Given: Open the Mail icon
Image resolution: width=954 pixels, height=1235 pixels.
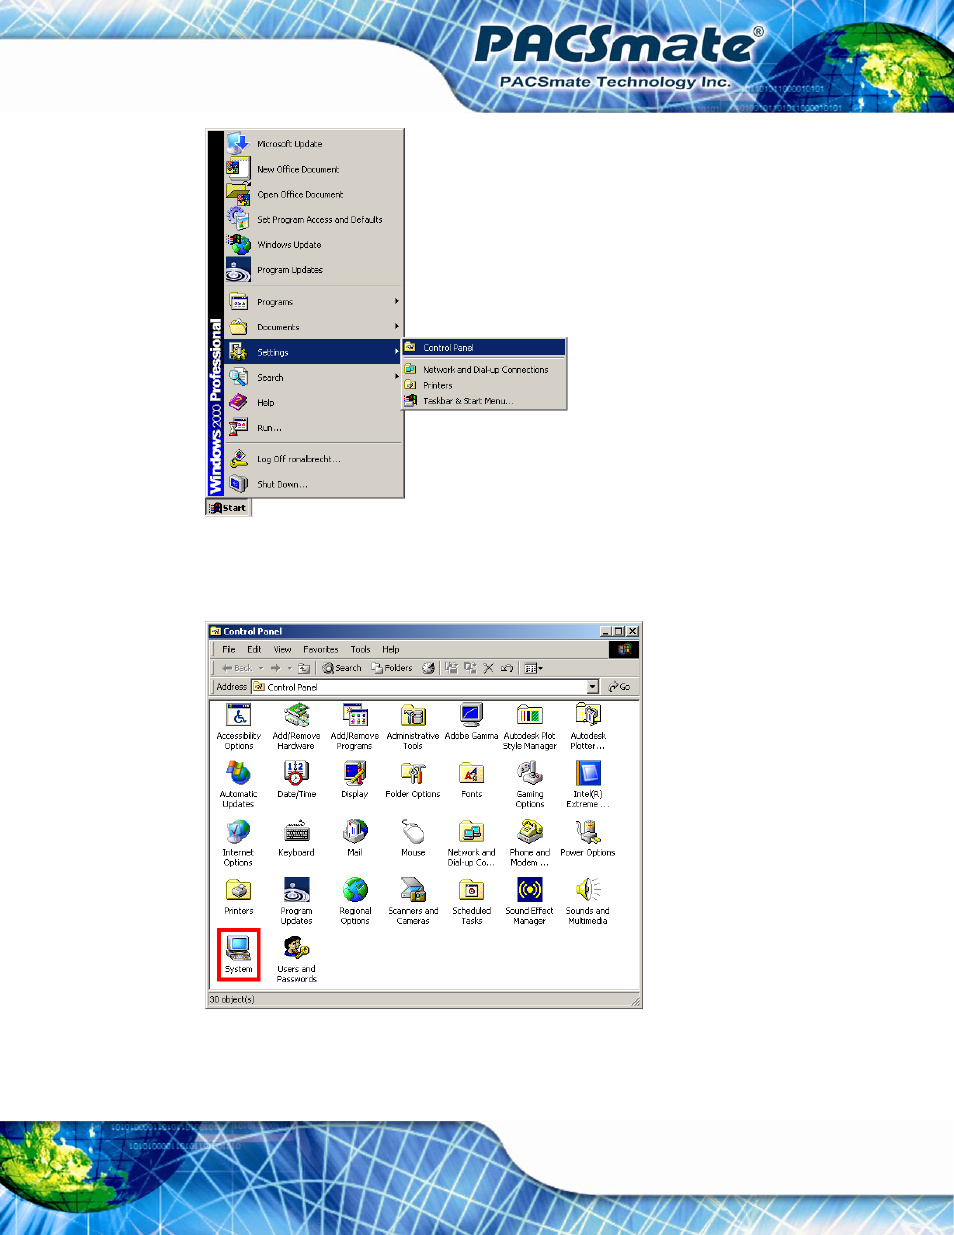Looking at the screenshot, I should tap(354, 838).
